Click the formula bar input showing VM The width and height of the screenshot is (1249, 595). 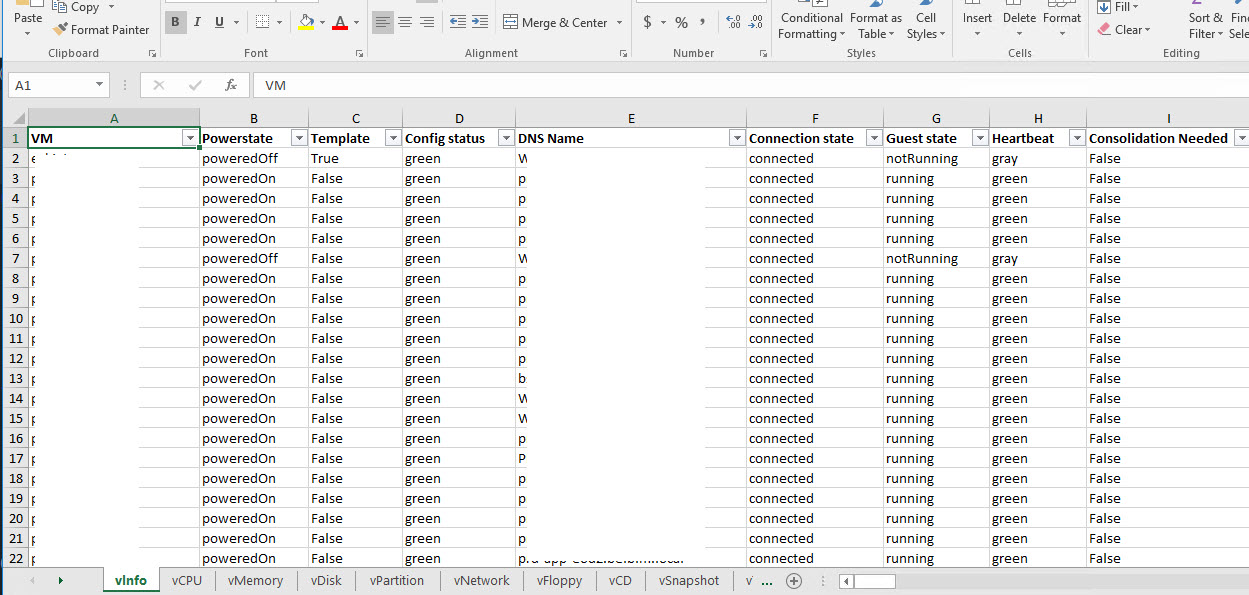pos(700,86)
